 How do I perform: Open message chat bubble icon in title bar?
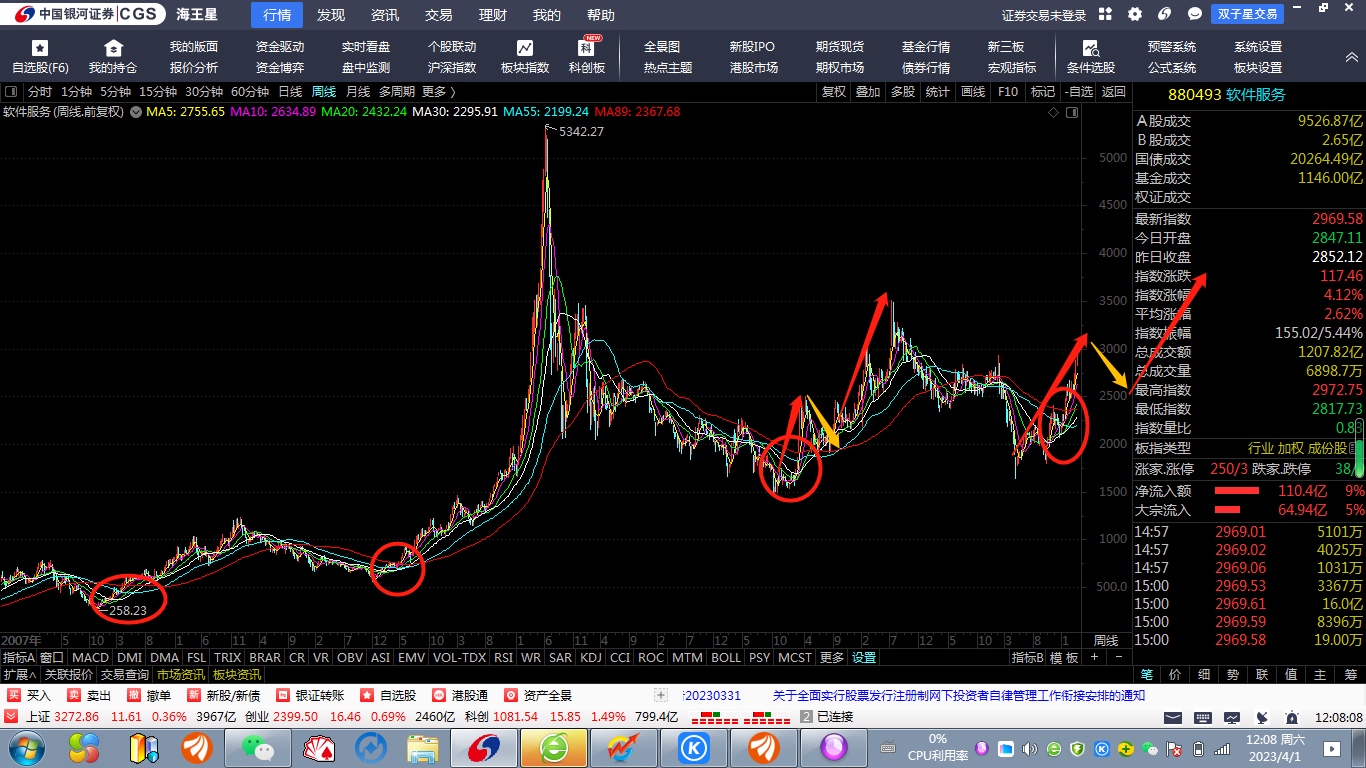click(1194, 14)
